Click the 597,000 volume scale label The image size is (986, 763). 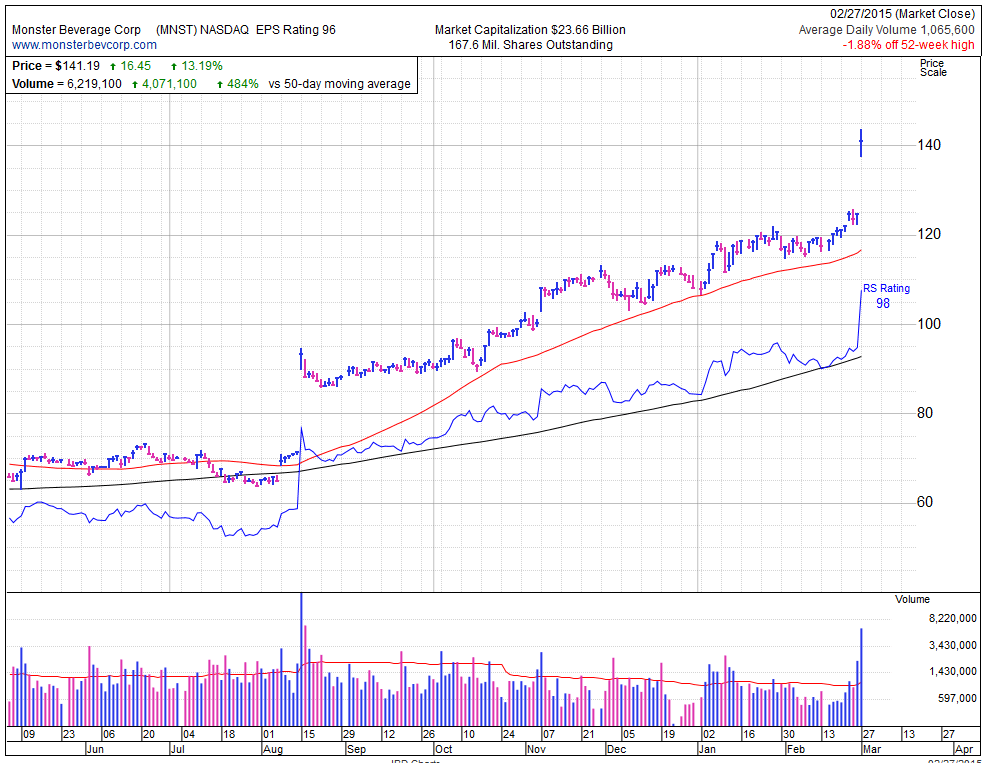tap(960, 698)
